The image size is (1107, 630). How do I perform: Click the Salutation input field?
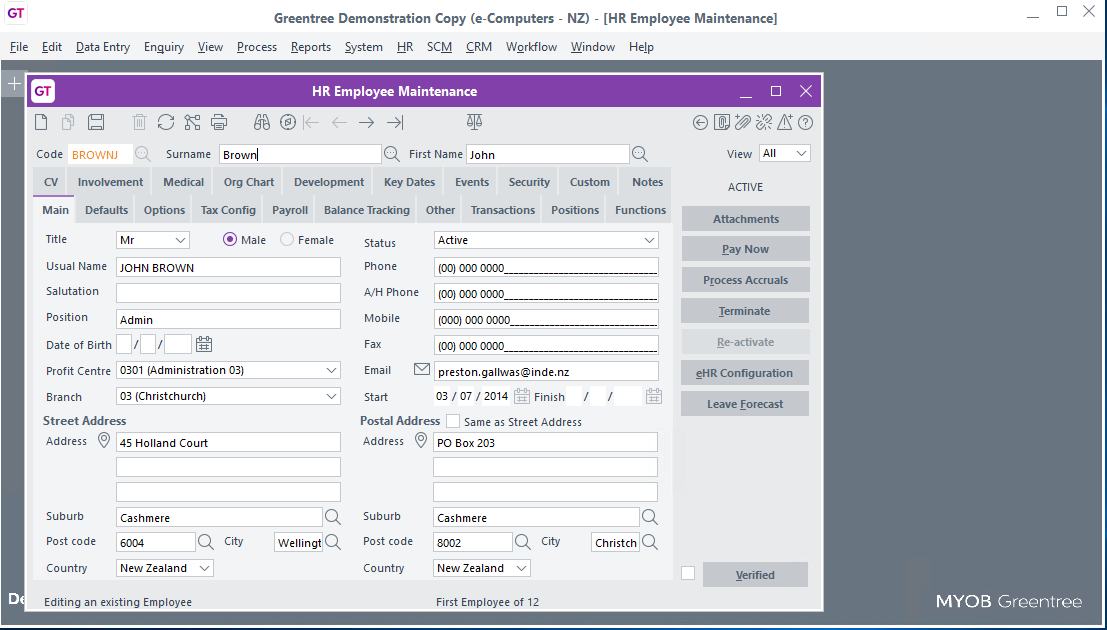click(x=228, y=292)
